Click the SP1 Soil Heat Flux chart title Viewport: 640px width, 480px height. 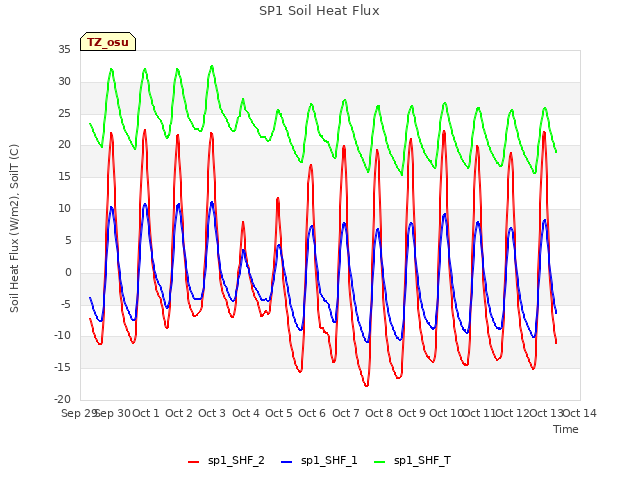click(x=319, y=11)
